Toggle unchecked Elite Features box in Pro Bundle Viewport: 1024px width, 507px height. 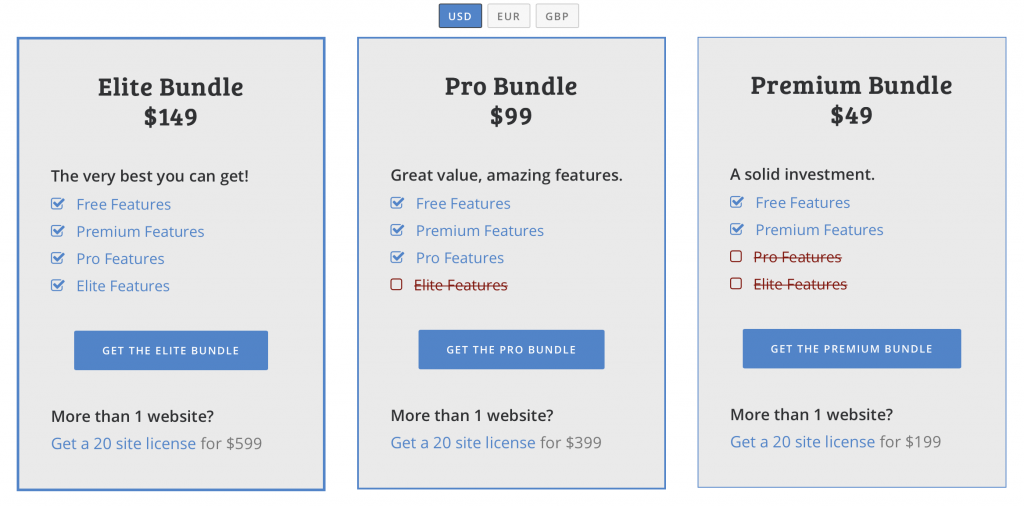[x=396, y=285]
